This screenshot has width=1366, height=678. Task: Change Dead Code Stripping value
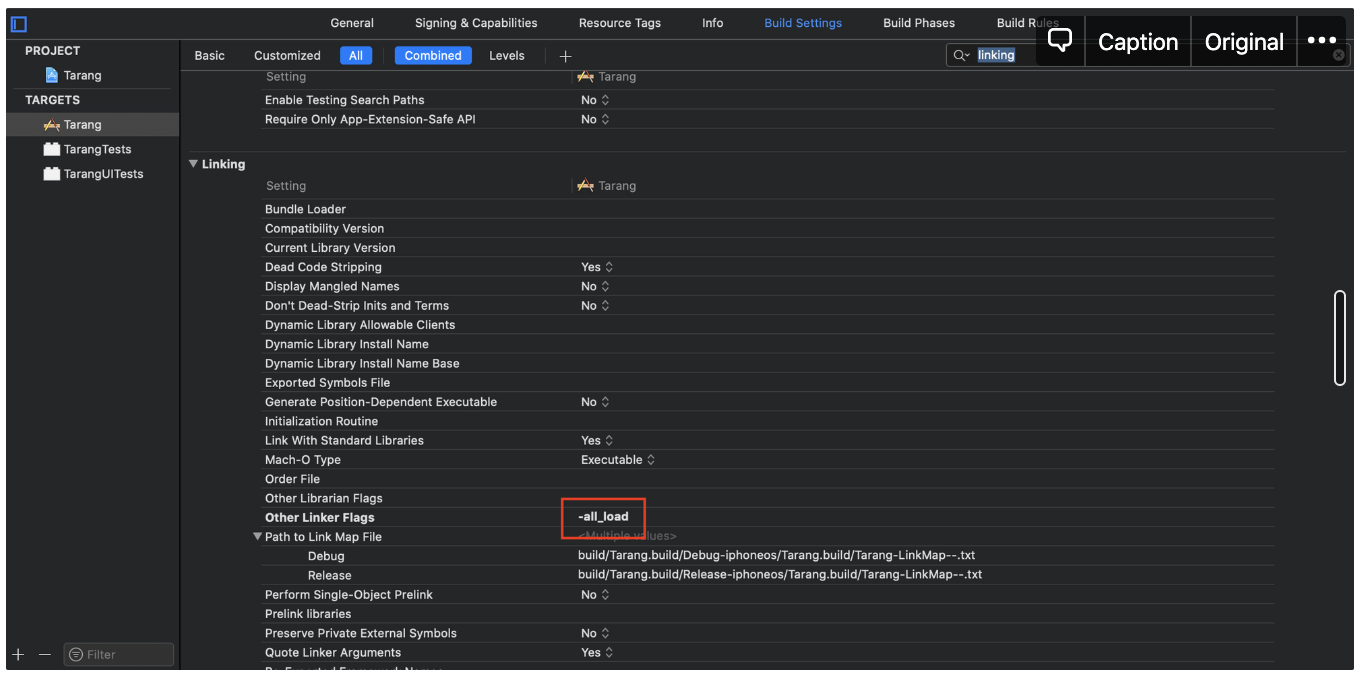coord(597,267)
